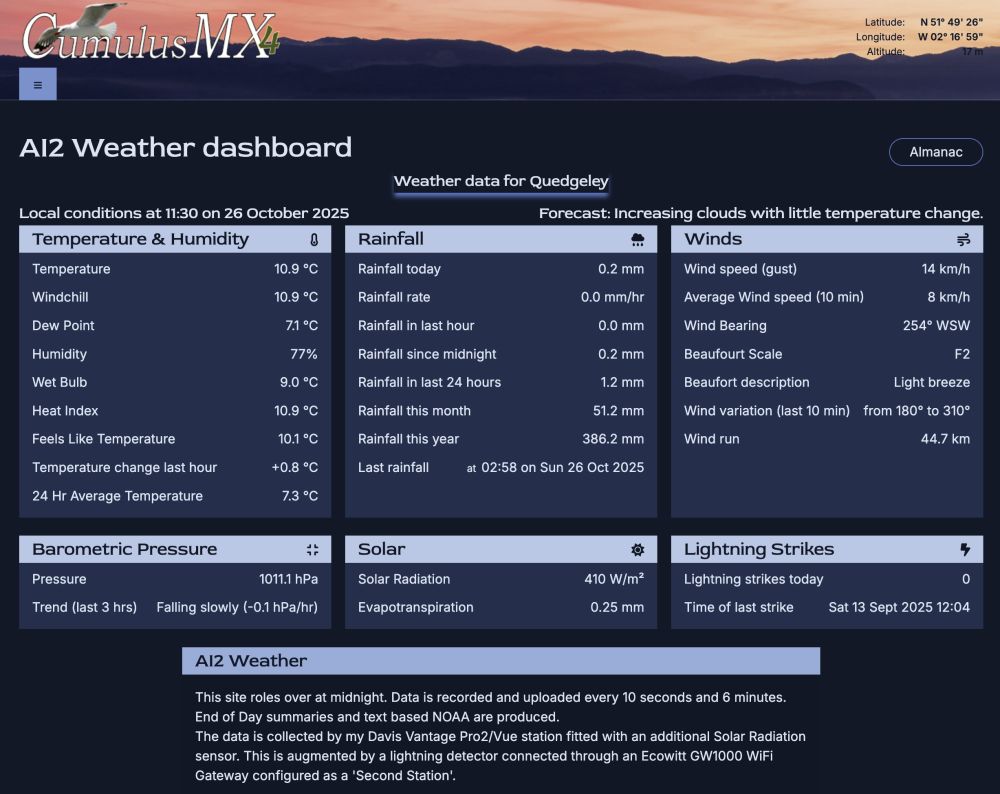Click the lightning bolt icon on Lightning Strikes panel

pos(964,548)
